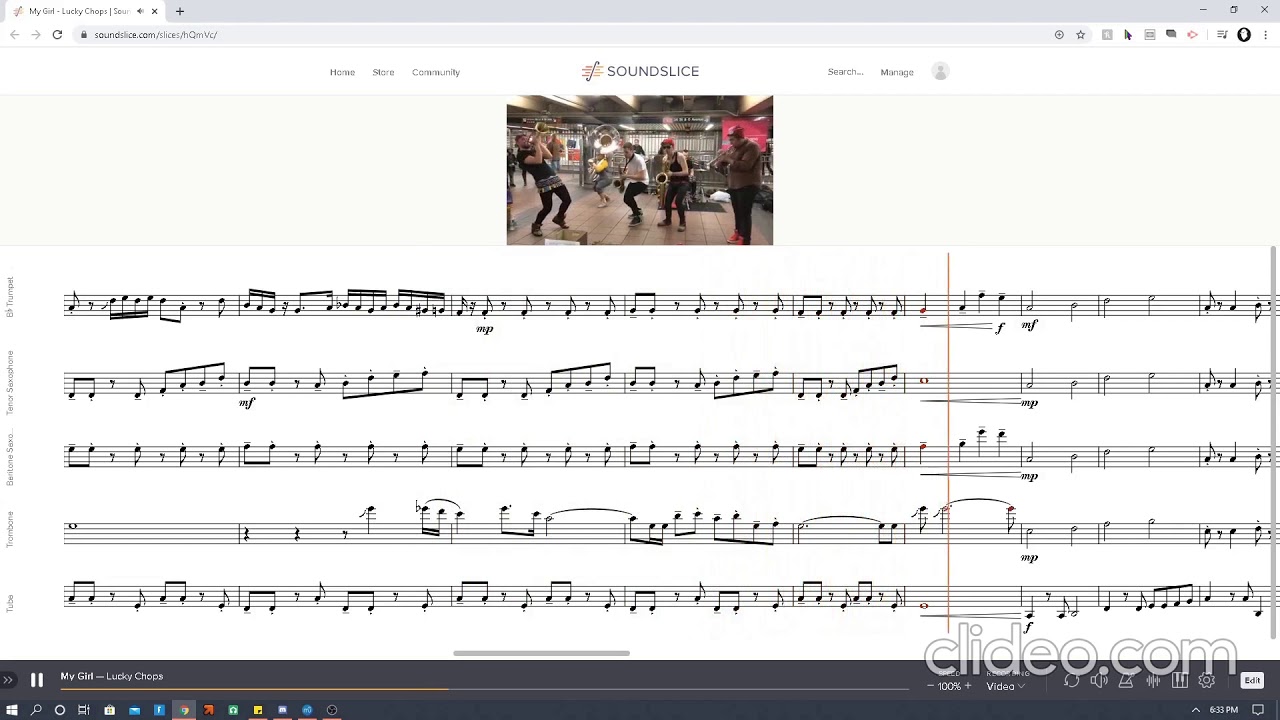This screenshot has height=720, width=1280.
Task: Click the Lucky Chops video thumbnail
Action: [x=639, y=170]
